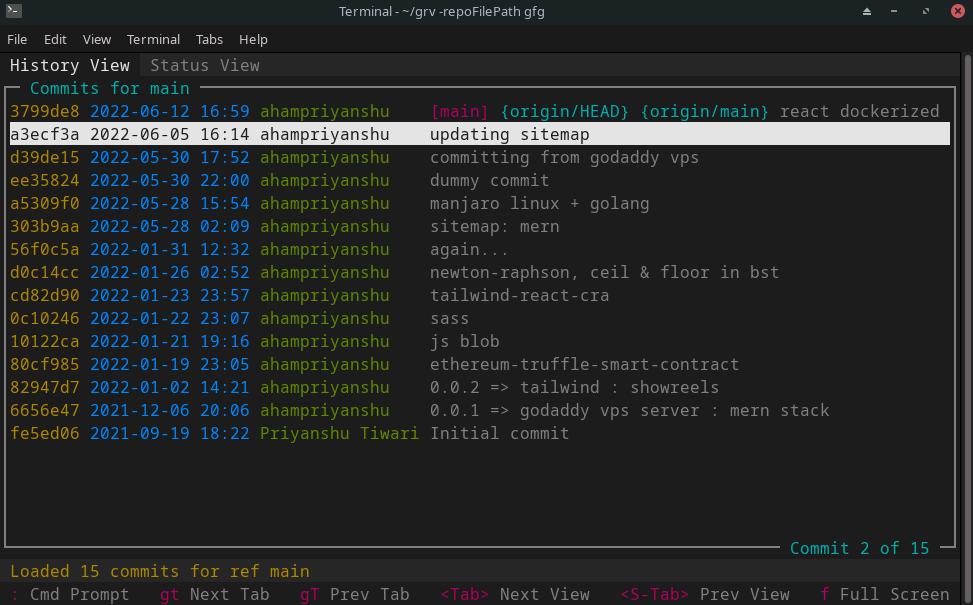The width and height of the screenshot is (973, 605).
Task: Maximize the Terminal window
Action: (x=926, y=11)
